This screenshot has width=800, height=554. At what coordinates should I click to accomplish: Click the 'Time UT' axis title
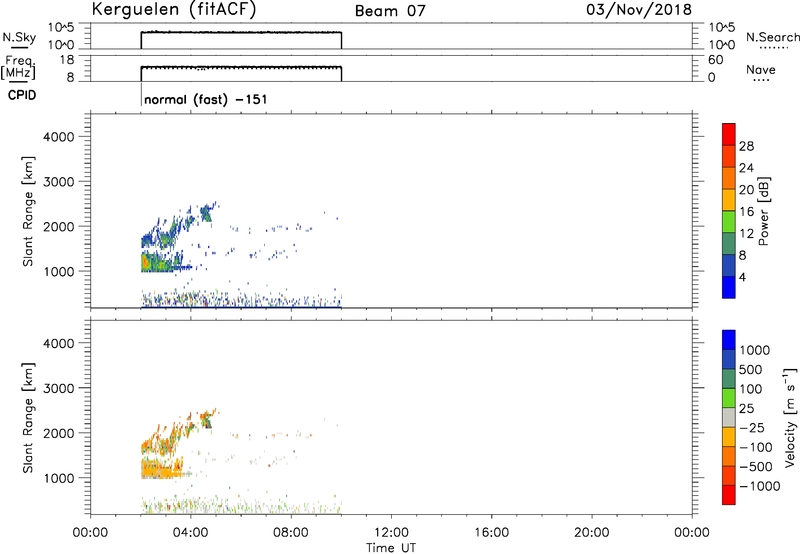pos(391,548)
